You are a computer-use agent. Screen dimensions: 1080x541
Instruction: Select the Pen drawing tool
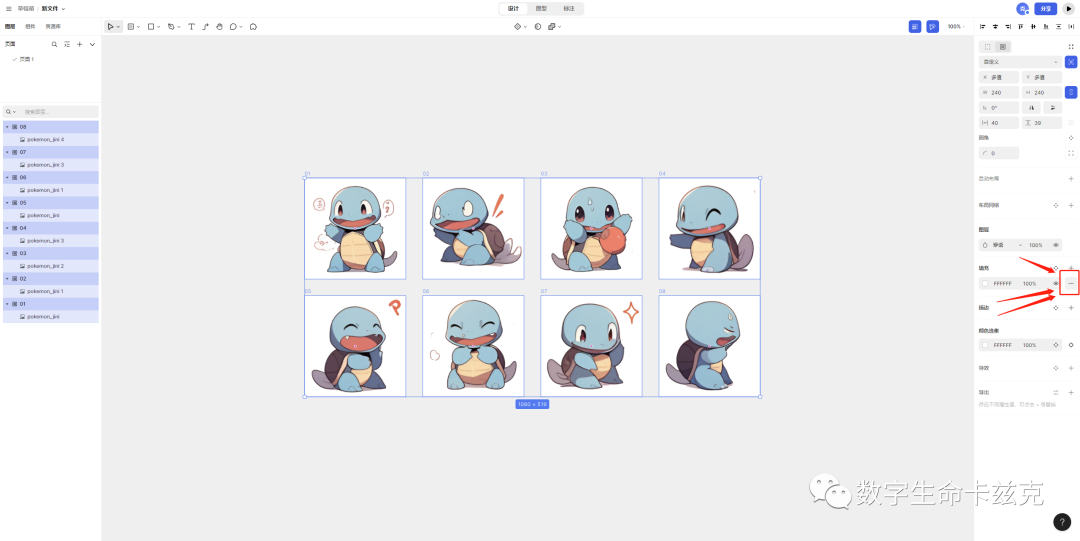[171, 26]
